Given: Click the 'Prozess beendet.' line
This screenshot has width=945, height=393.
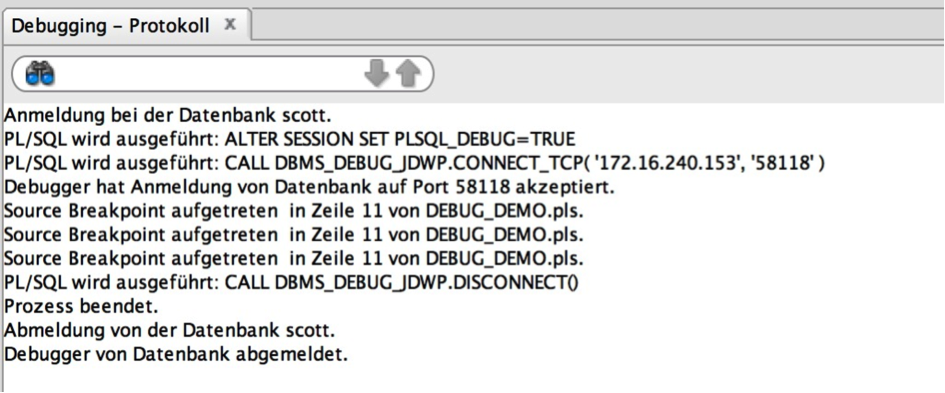Looking at the screenshot, I should point(81,306).
